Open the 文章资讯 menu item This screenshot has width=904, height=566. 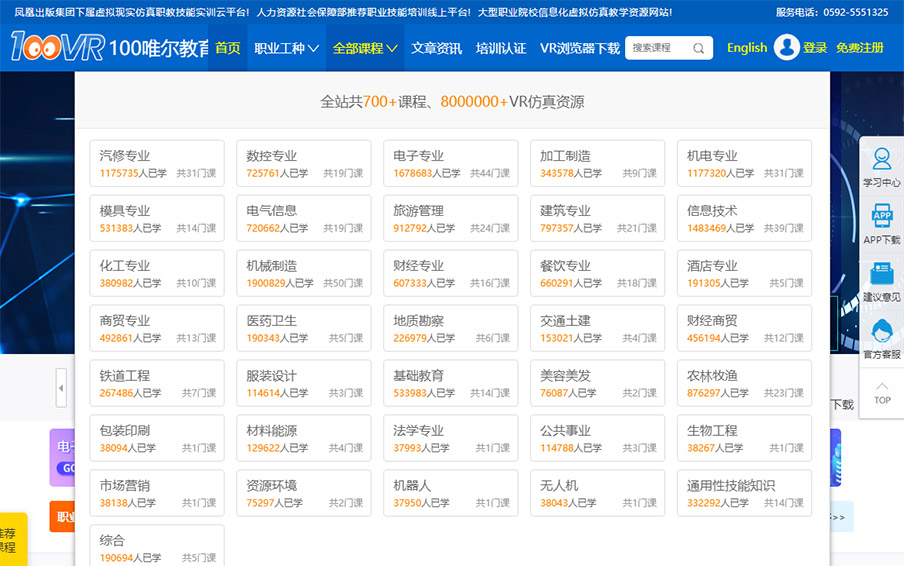(x=437, y=48)
